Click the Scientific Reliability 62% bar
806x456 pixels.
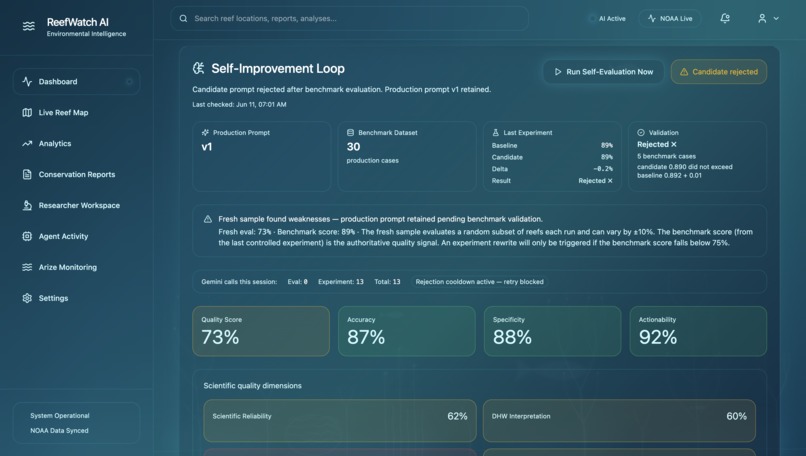[x=340, y=421]
